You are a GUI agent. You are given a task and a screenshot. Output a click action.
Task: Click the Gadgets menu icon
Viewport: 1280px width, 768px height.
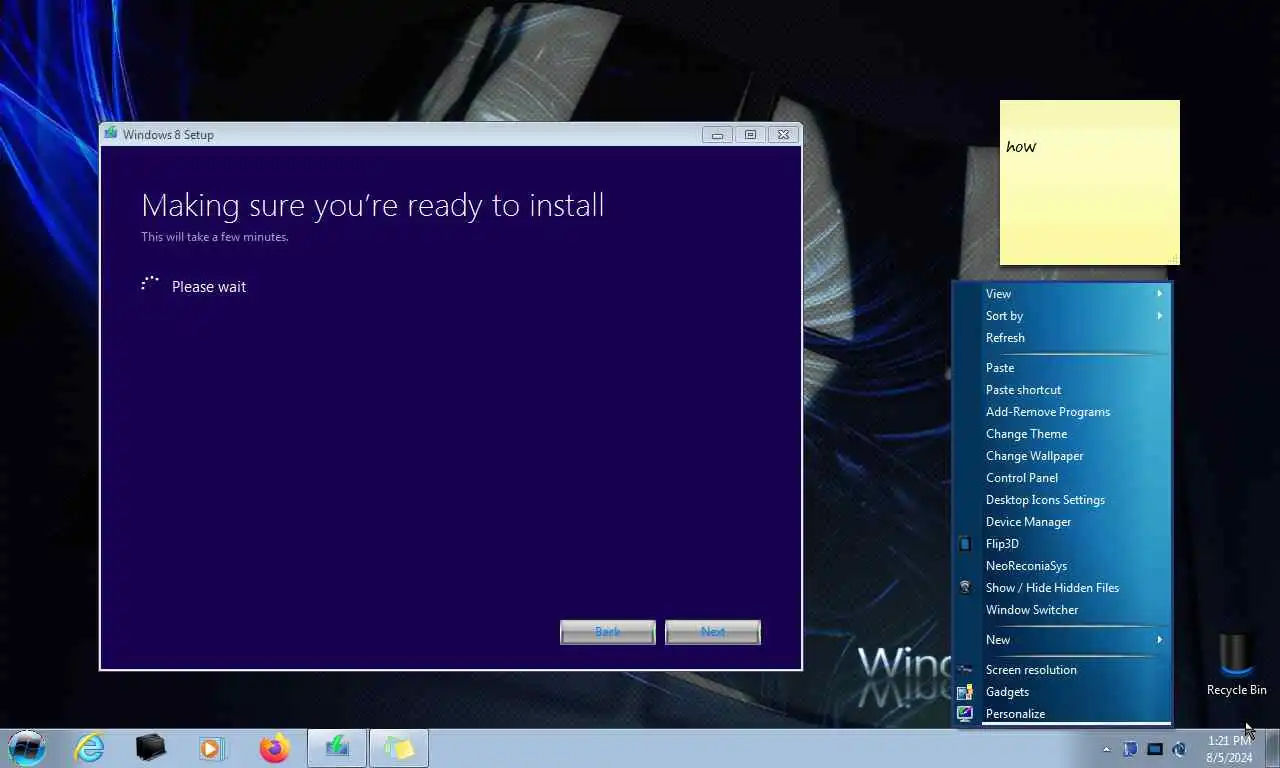(x=965, y=692)
